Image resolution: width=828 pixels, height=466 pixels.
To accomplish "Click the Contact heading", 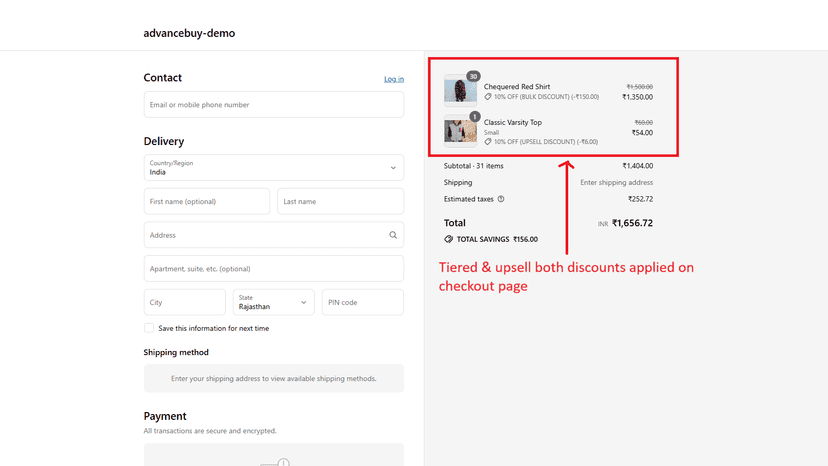I will click(163, 78).
